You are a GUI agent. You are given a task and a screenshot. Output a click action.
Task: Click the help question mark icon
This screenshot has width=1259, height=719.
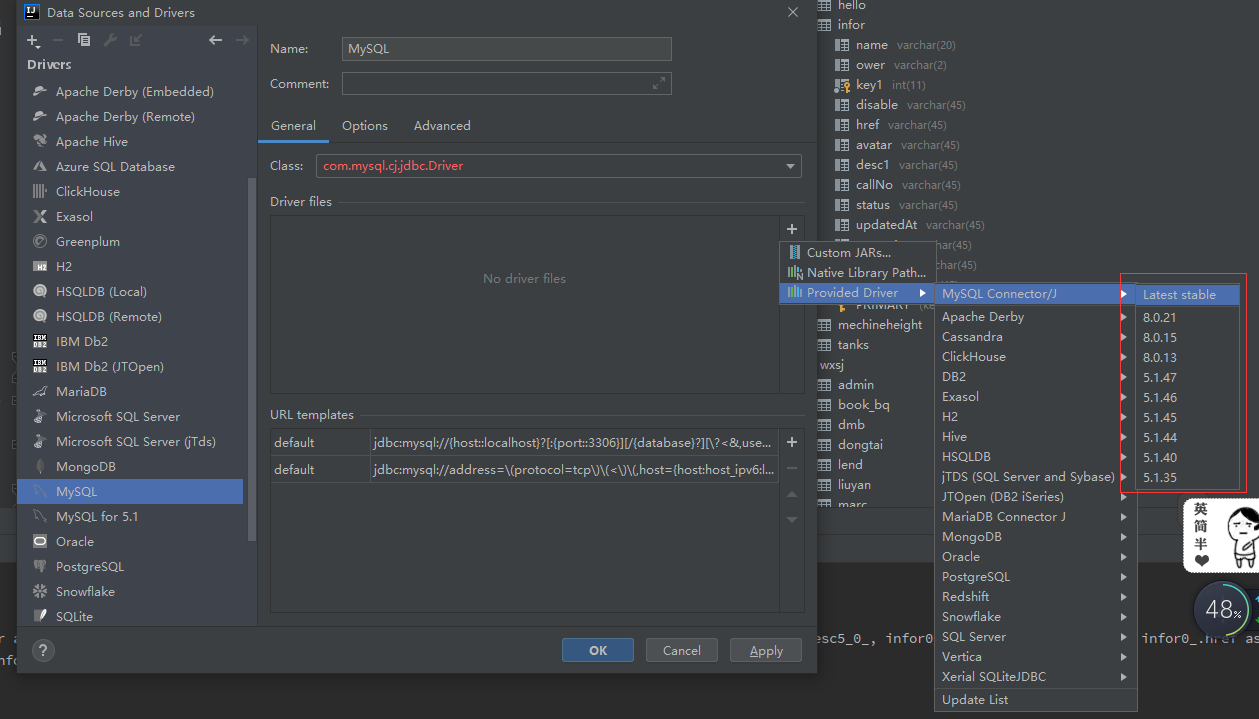43,650
